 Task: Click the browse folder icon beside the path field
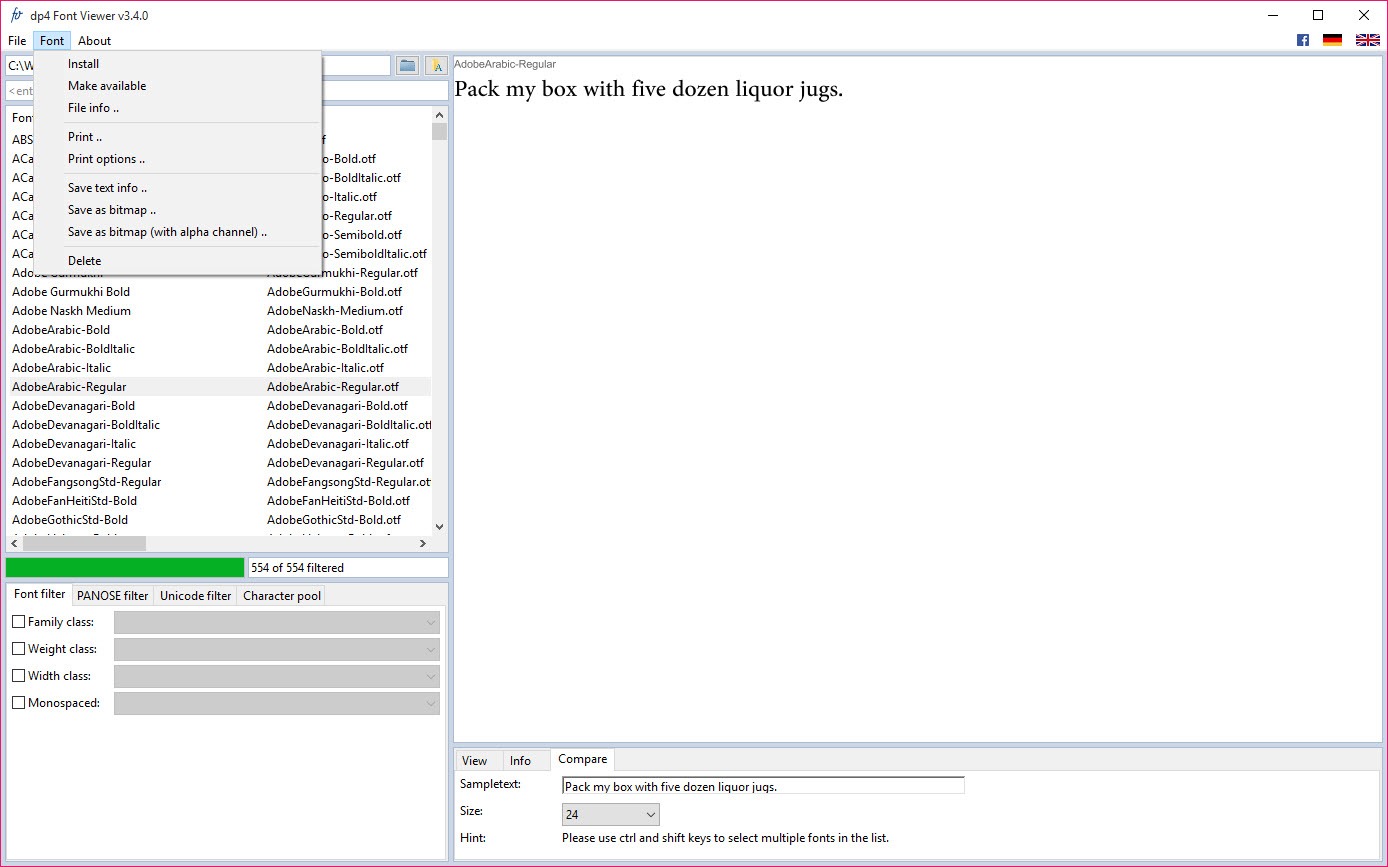coord(407,65)
